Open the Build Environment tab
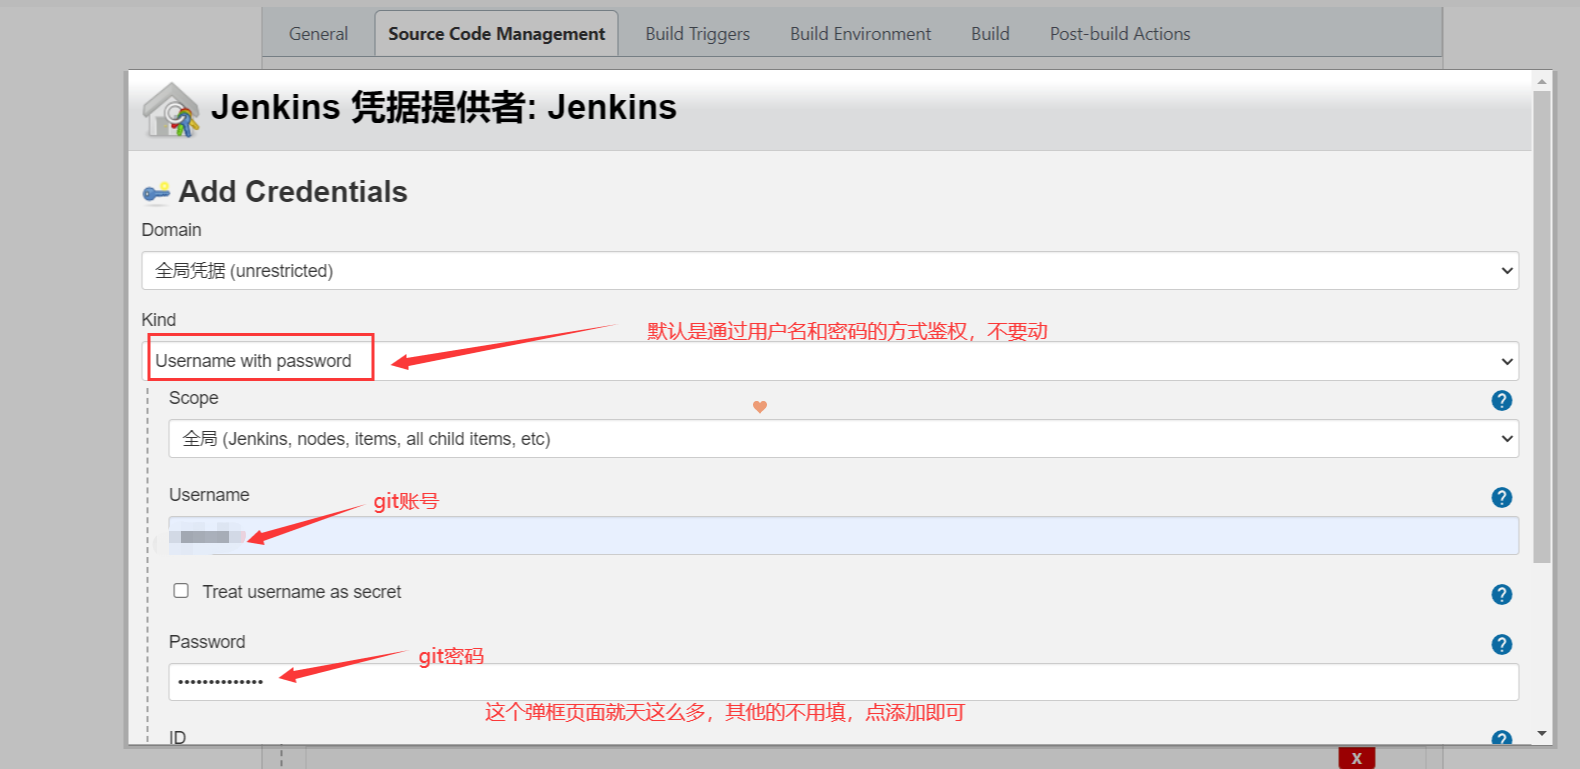Screen dimensions: 1580x769 click(860, 34)
